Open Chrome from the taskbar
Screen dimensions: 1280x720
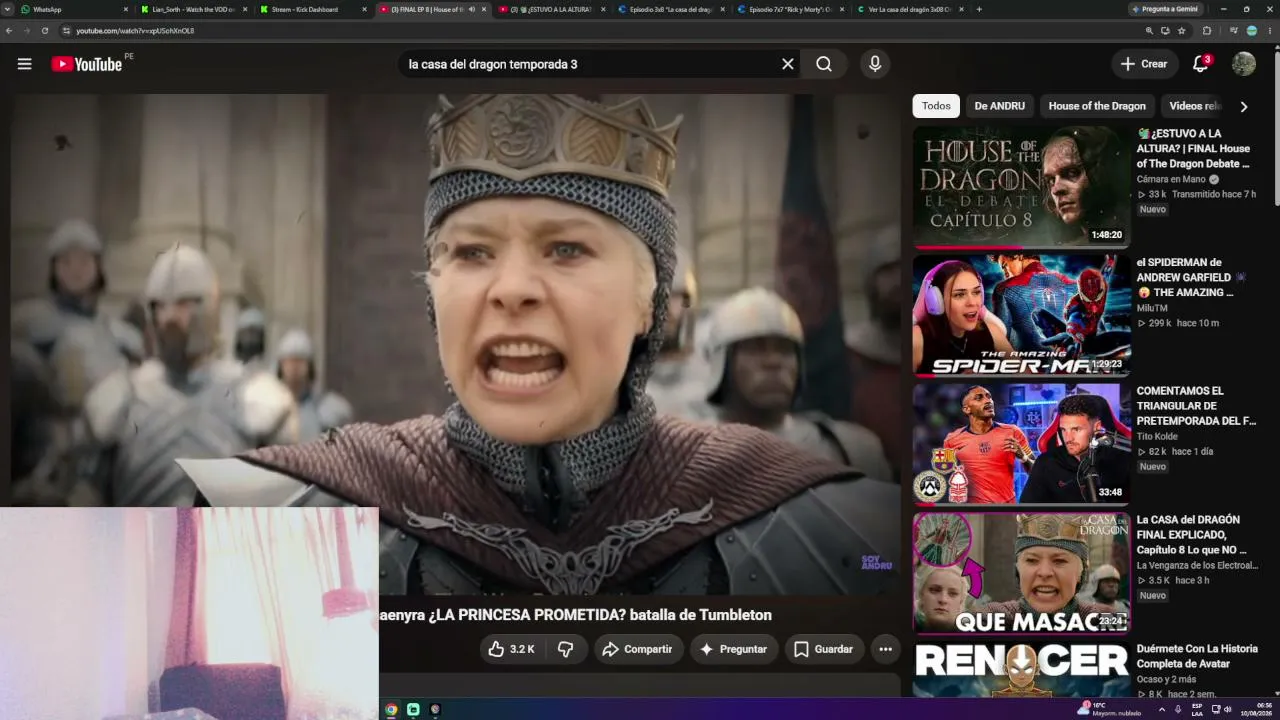391,709
